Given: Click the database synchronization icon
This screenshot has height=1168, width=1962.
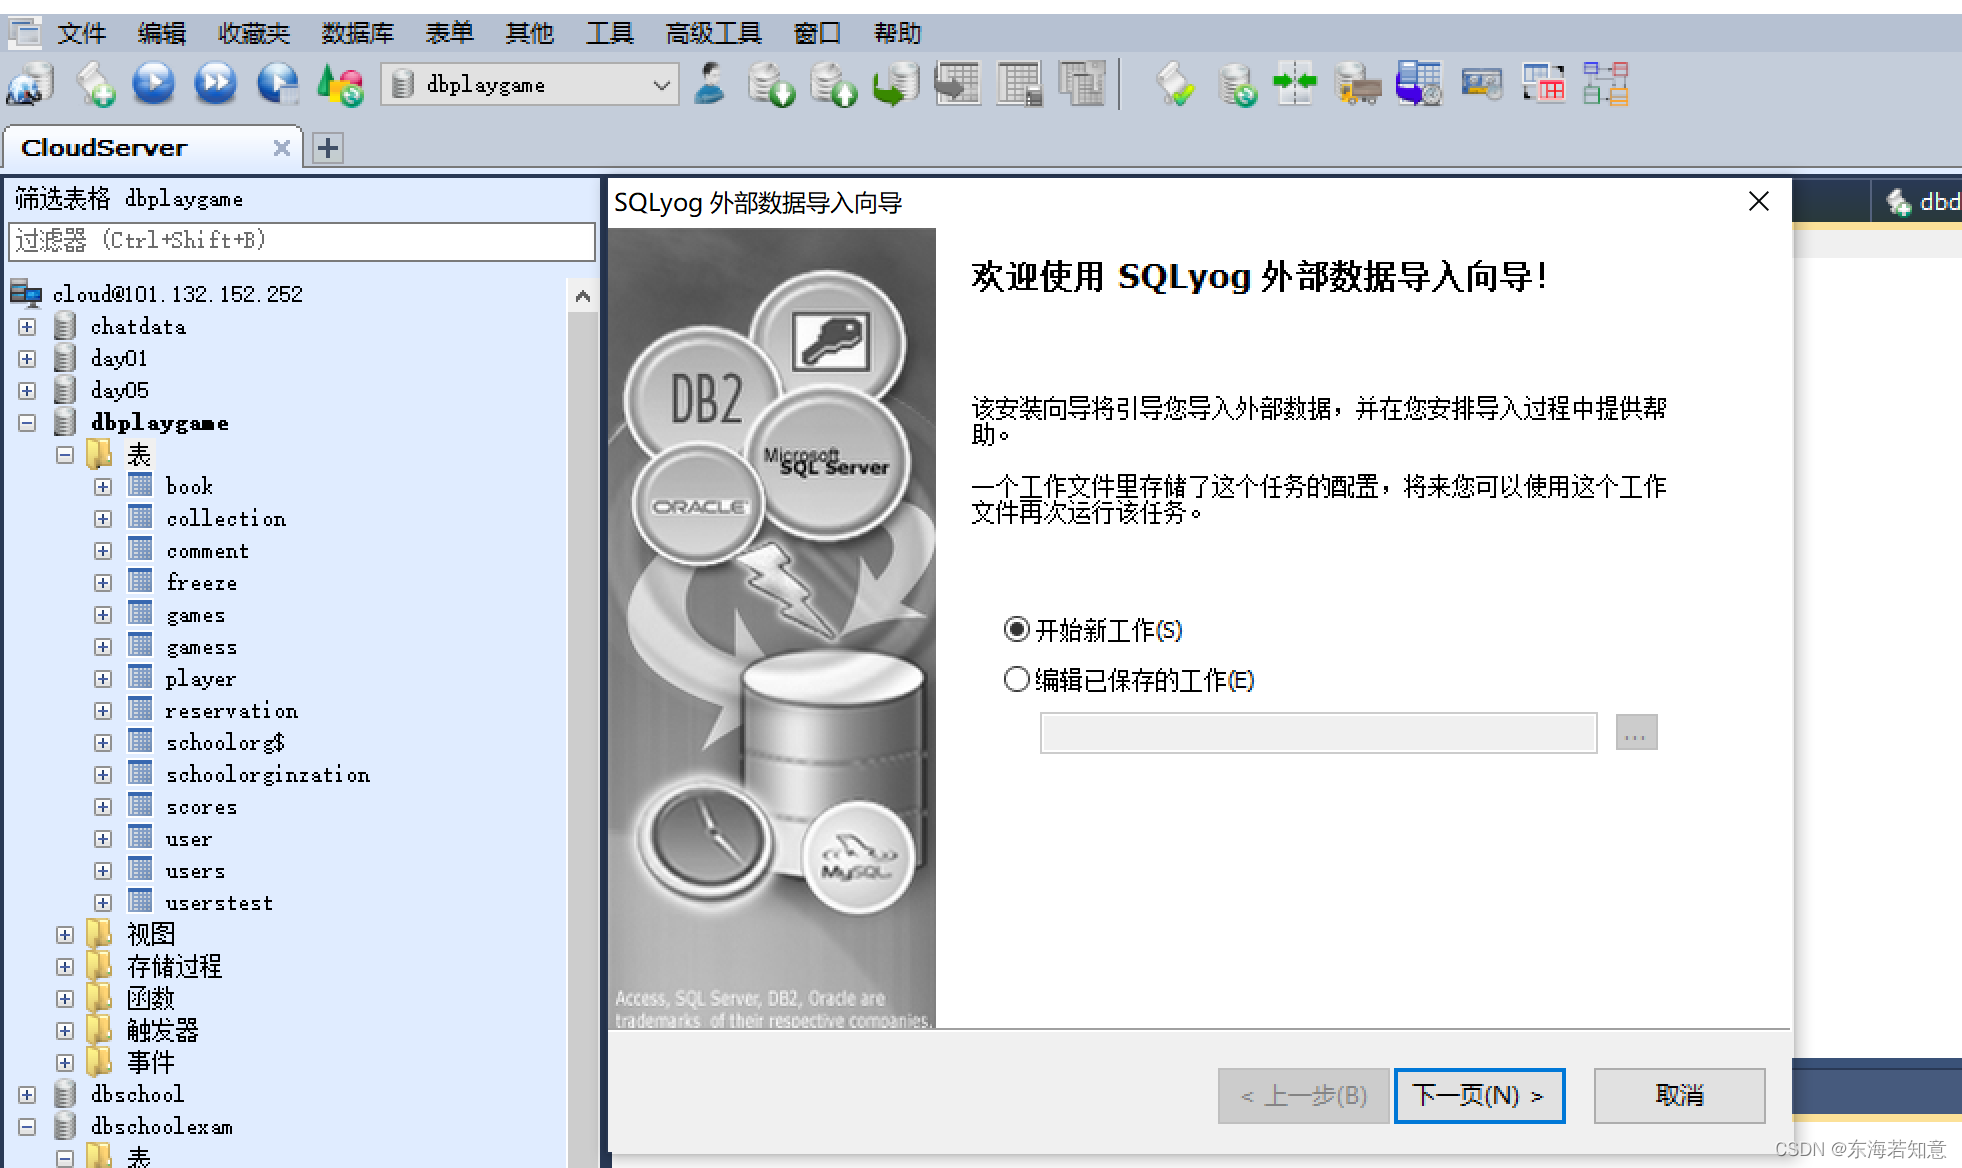Looking at the screenshot, I should click(1237, 84).
